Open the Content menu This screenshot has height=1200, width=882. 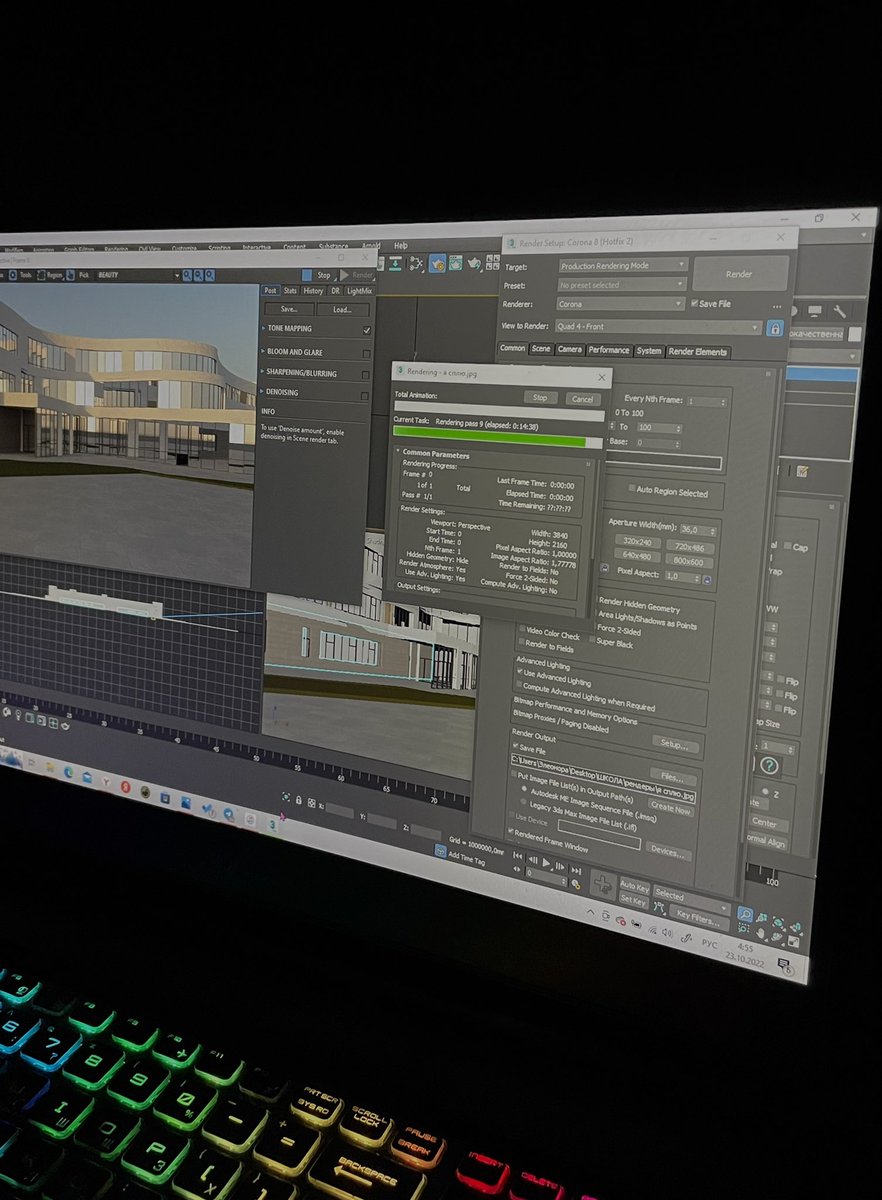pyautogui.click(x=294, y=246)
